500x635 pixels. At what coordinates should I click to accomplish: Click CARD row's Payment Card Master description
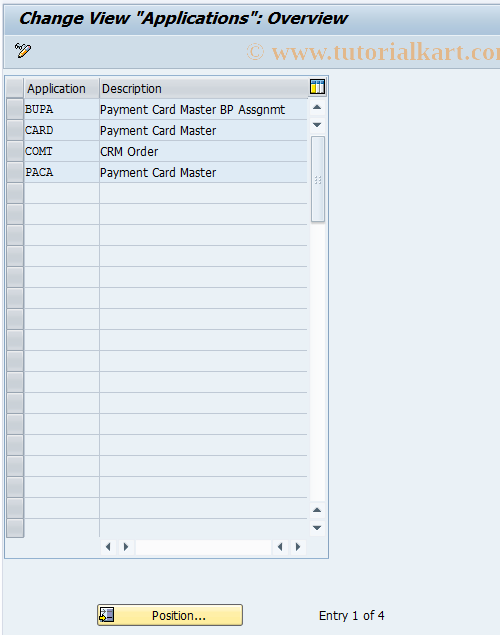tap(203, 130)
